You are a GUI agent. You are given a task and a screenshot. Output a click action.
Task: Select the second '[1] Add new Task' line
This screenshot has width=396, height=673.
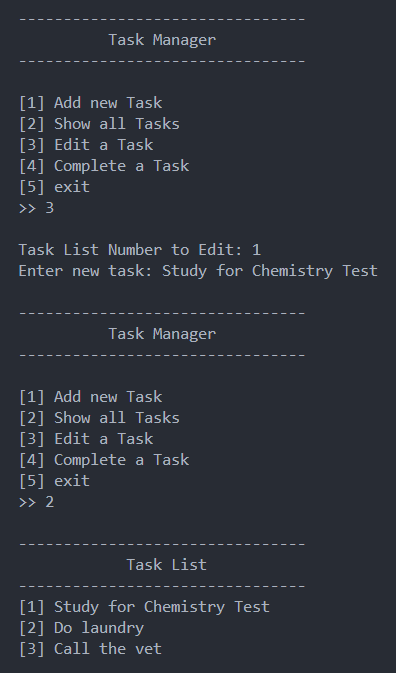tap(91, 397)
